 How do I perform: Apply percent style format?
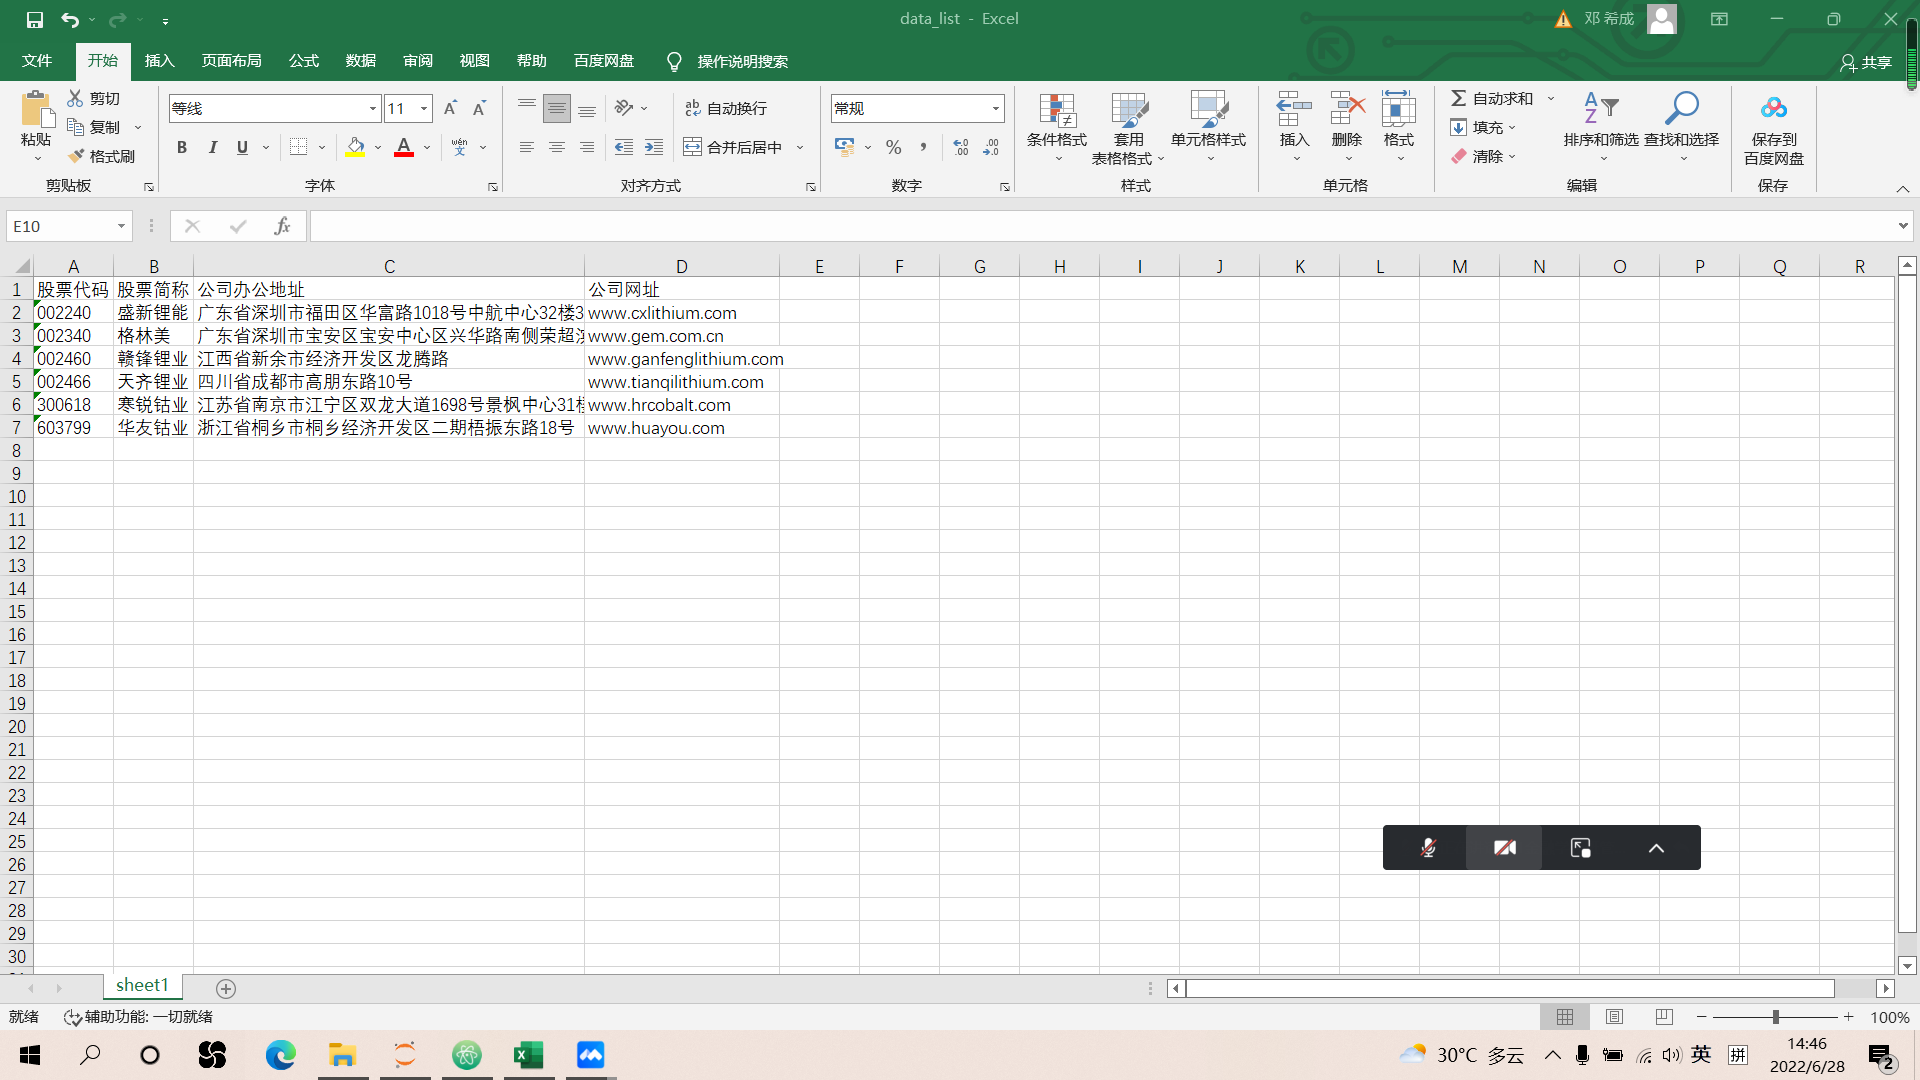pos(893,147)
